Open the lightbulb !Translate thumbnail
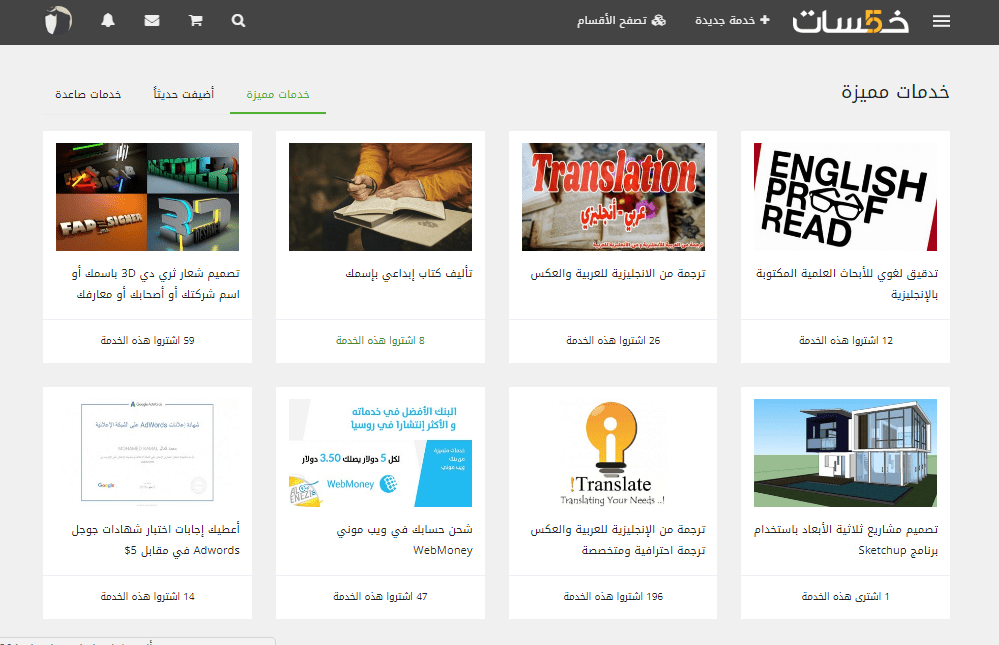 (x=613, y=453)
